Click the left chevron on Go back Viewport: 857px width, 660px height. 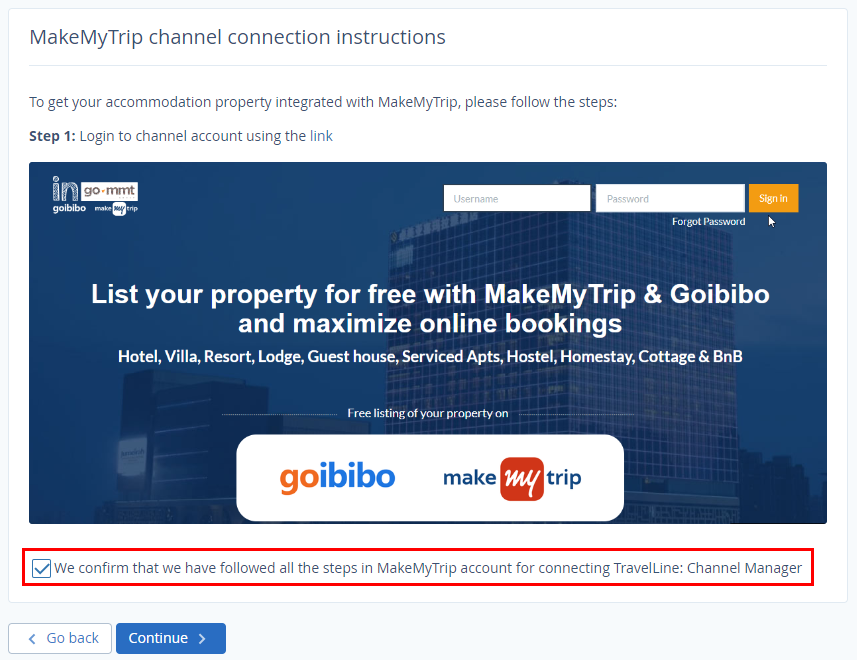pyautogui.click(x=32, y=639)
